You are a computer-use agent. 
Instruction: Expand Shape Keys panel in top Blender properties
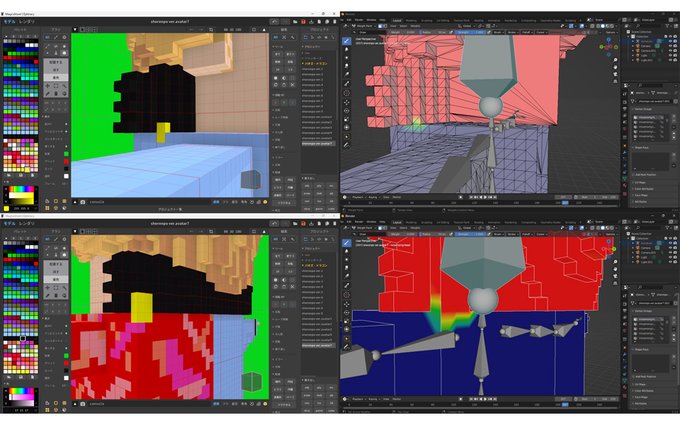coord(641,147)
